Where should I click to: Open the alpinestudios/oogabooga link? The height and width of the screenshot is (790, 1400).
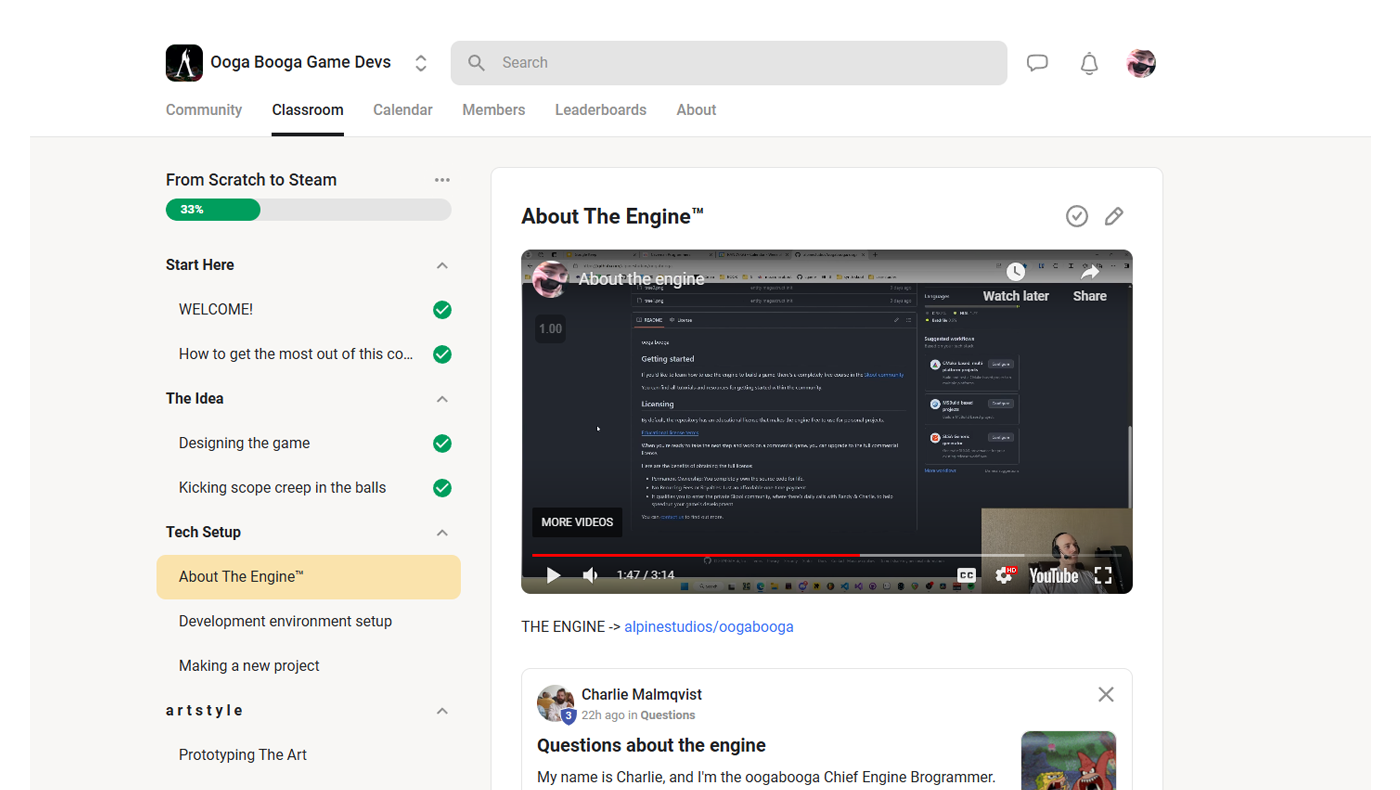click(x=708, y=627)
